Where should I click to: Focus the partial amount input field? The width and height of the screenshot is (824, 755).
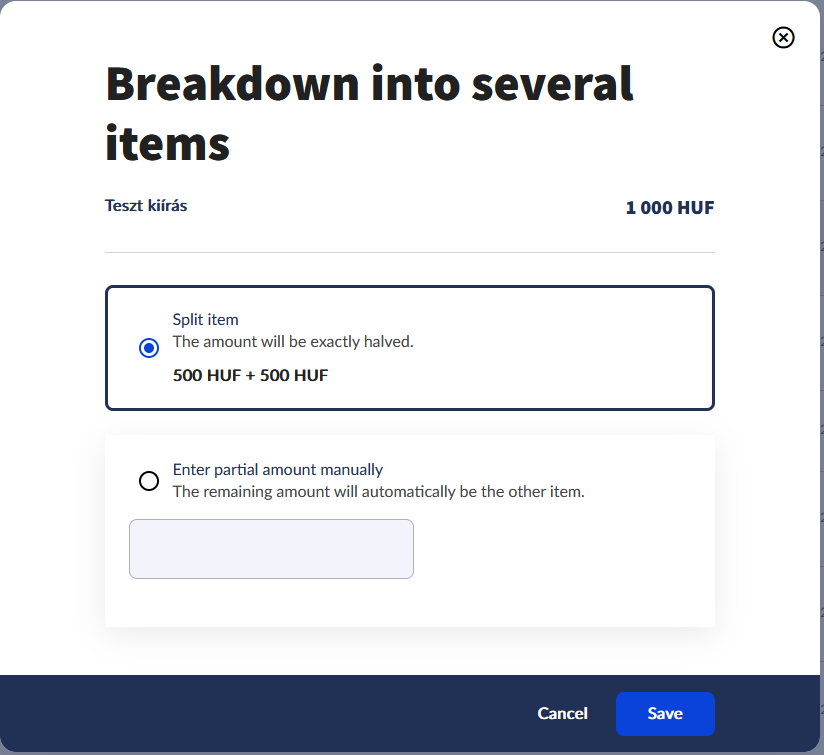[x=271, y=549]
